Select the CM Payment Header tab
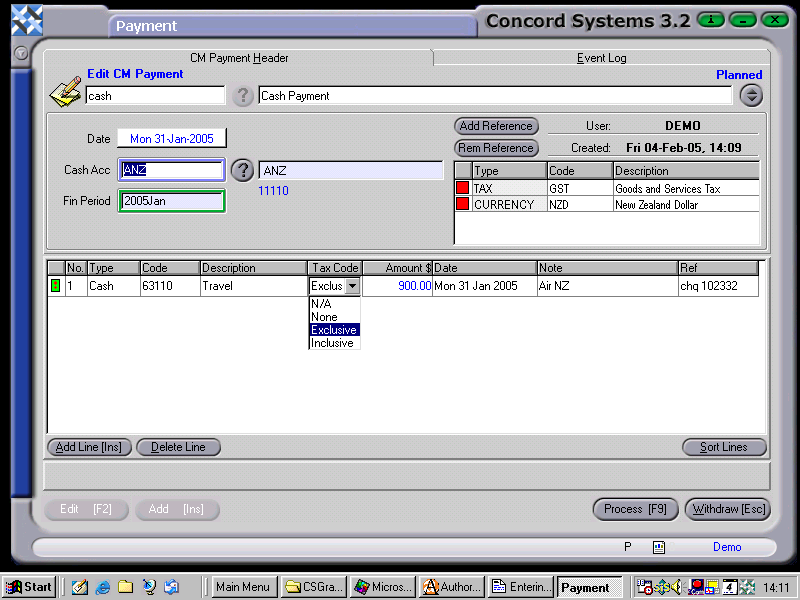The height and width of the screenshot is (600, 800). (x=239, y=58)
